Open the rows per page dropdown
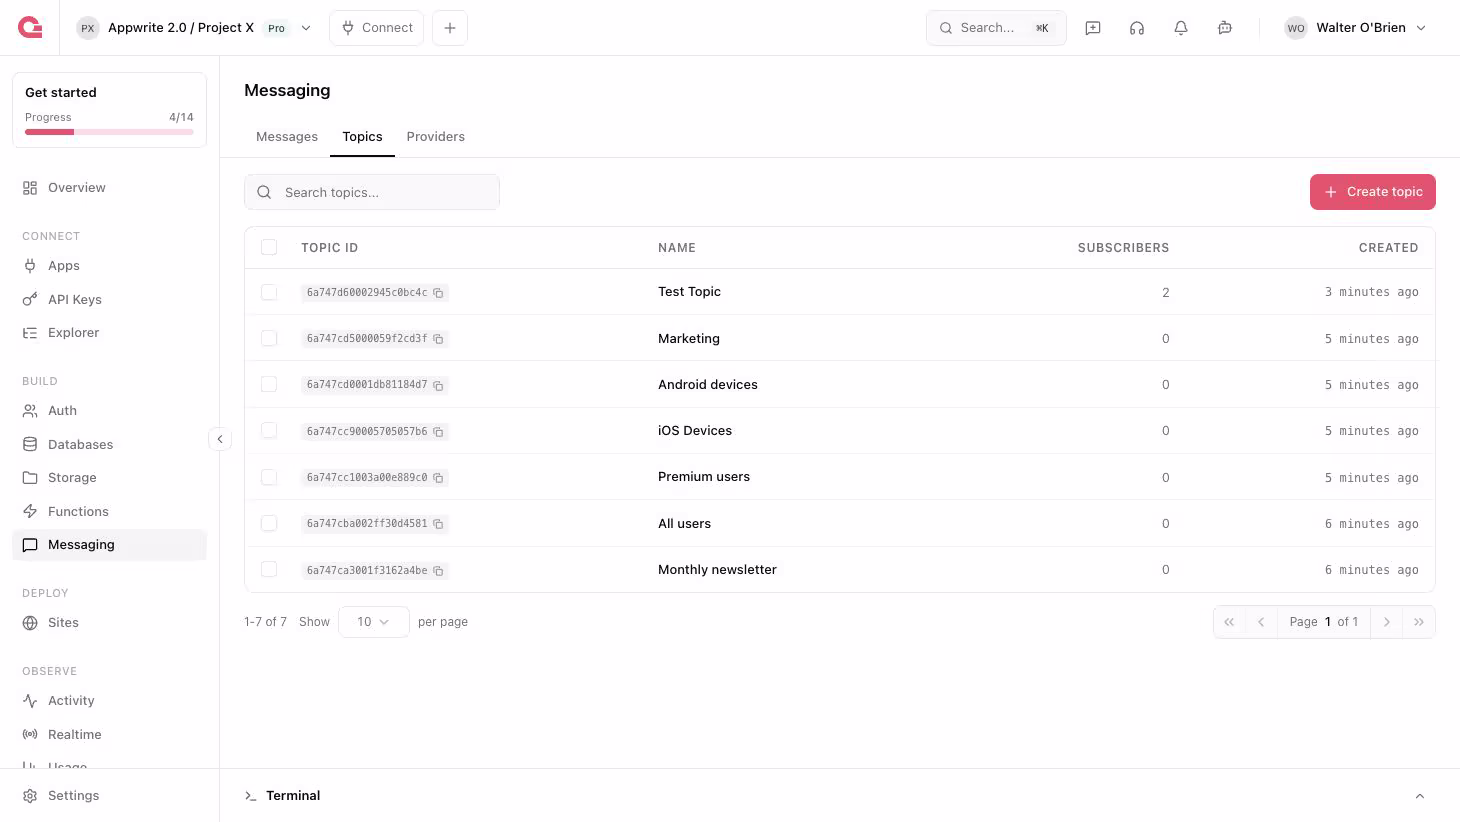 pyautogui.click(x=373, y=622)
